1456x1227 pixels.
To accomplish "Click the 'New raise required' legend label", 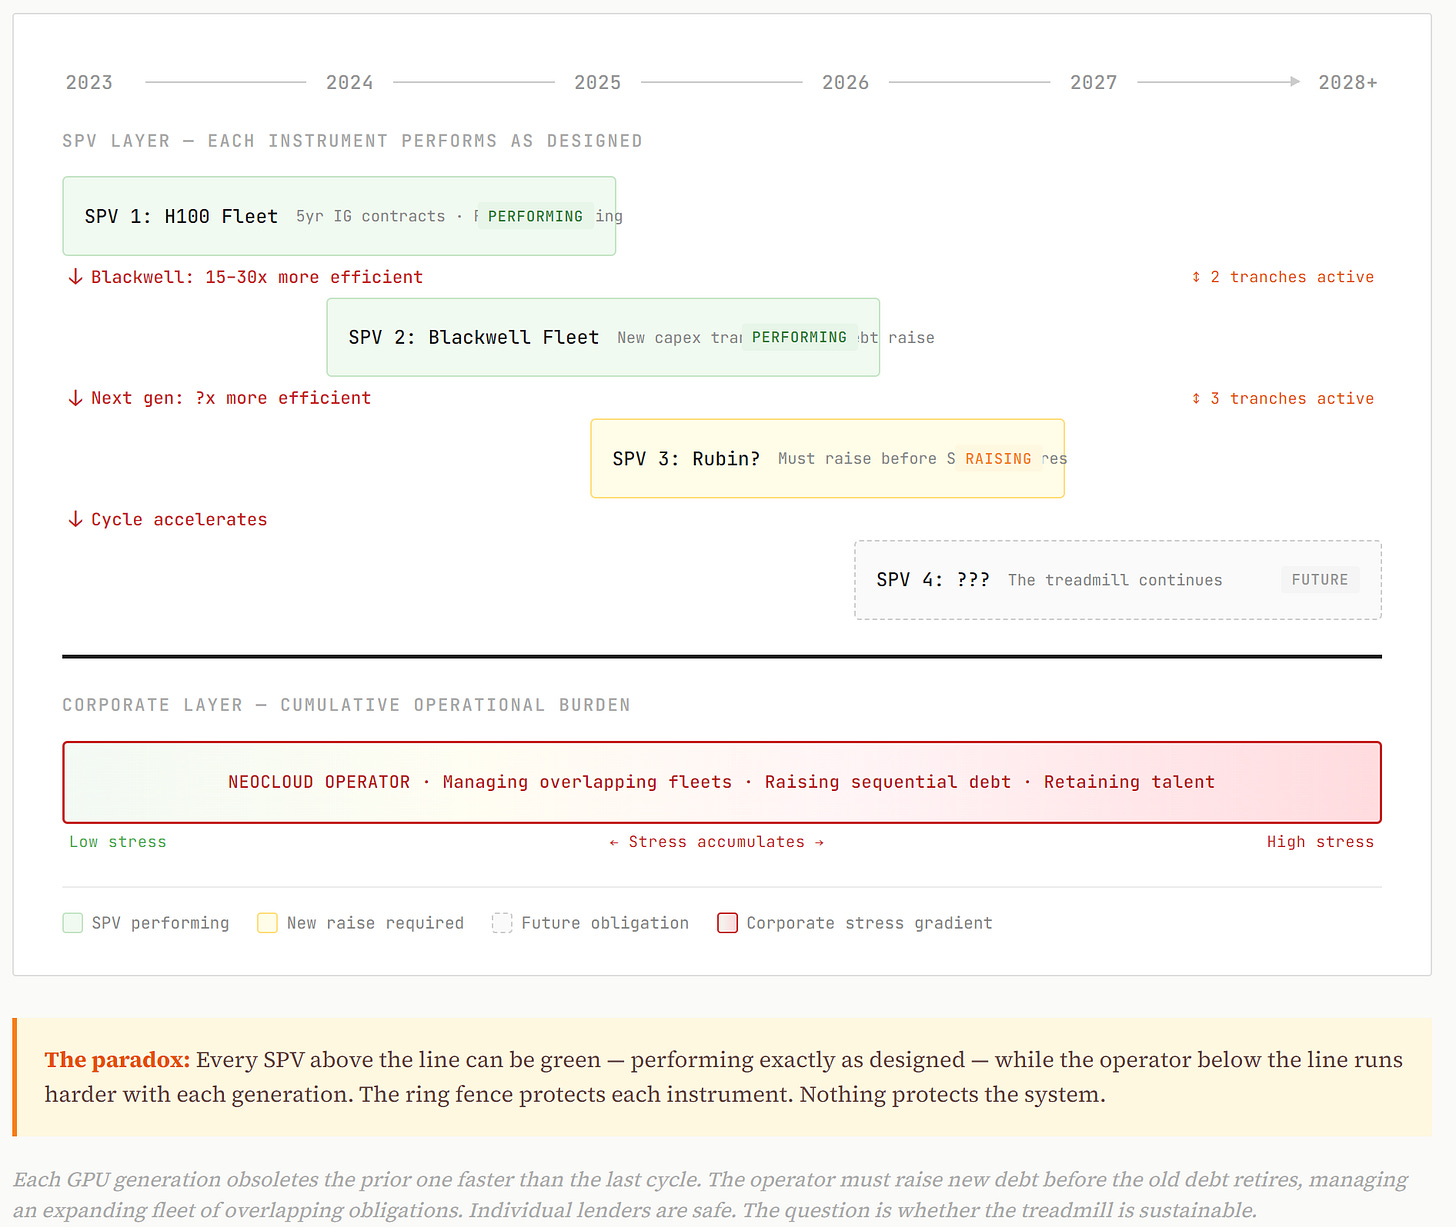I will coord(375,923).
